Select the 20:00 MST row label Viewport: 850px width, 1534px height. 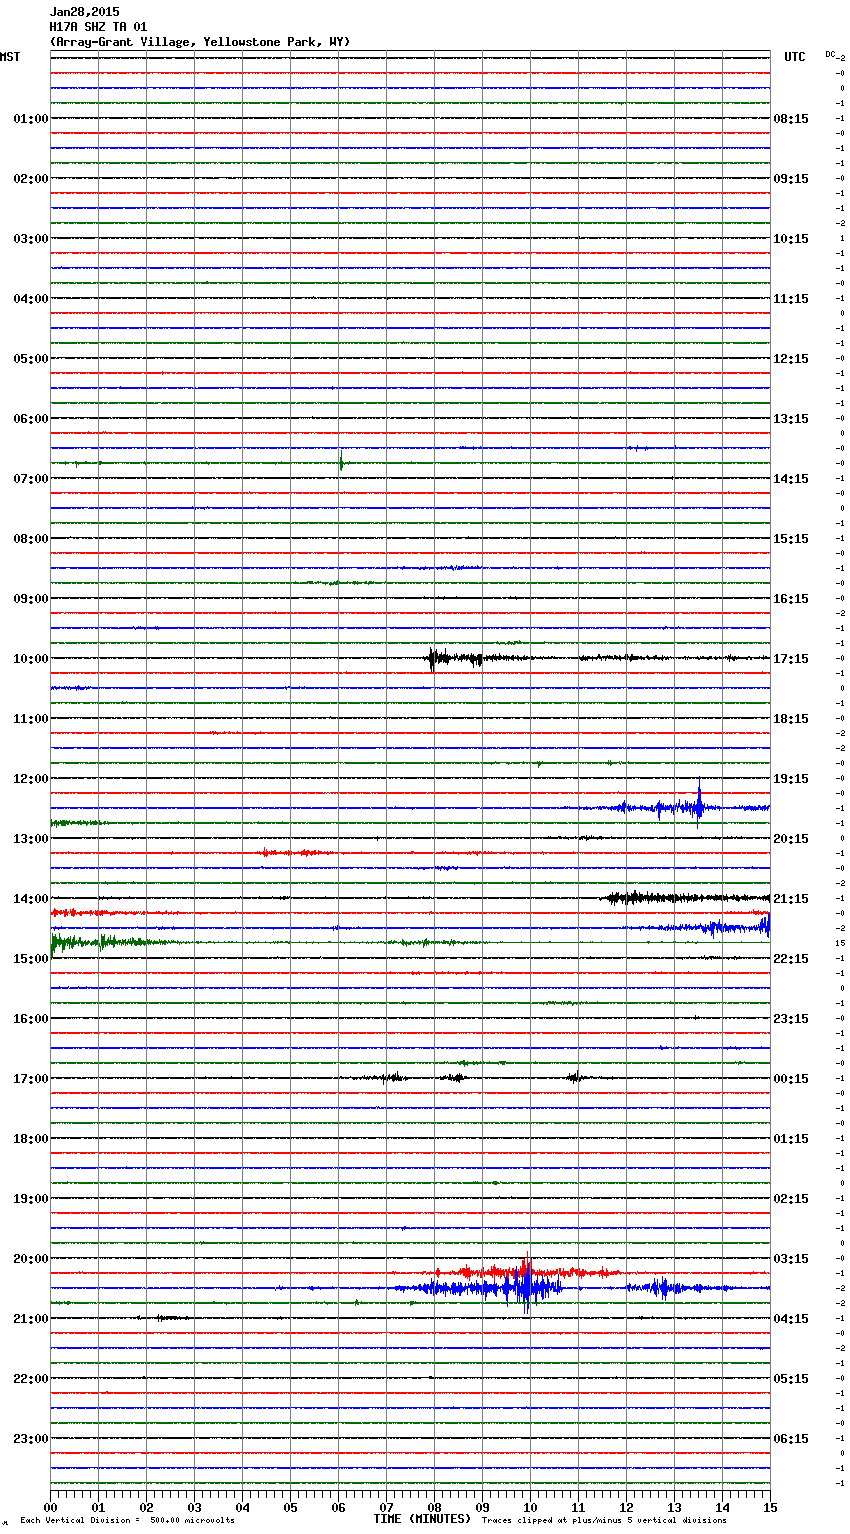pos(31,1259)
